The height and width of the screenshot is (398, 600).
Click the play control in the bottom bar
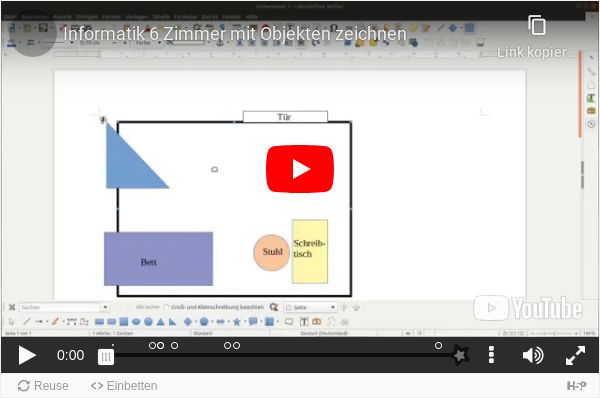point(27,356)
